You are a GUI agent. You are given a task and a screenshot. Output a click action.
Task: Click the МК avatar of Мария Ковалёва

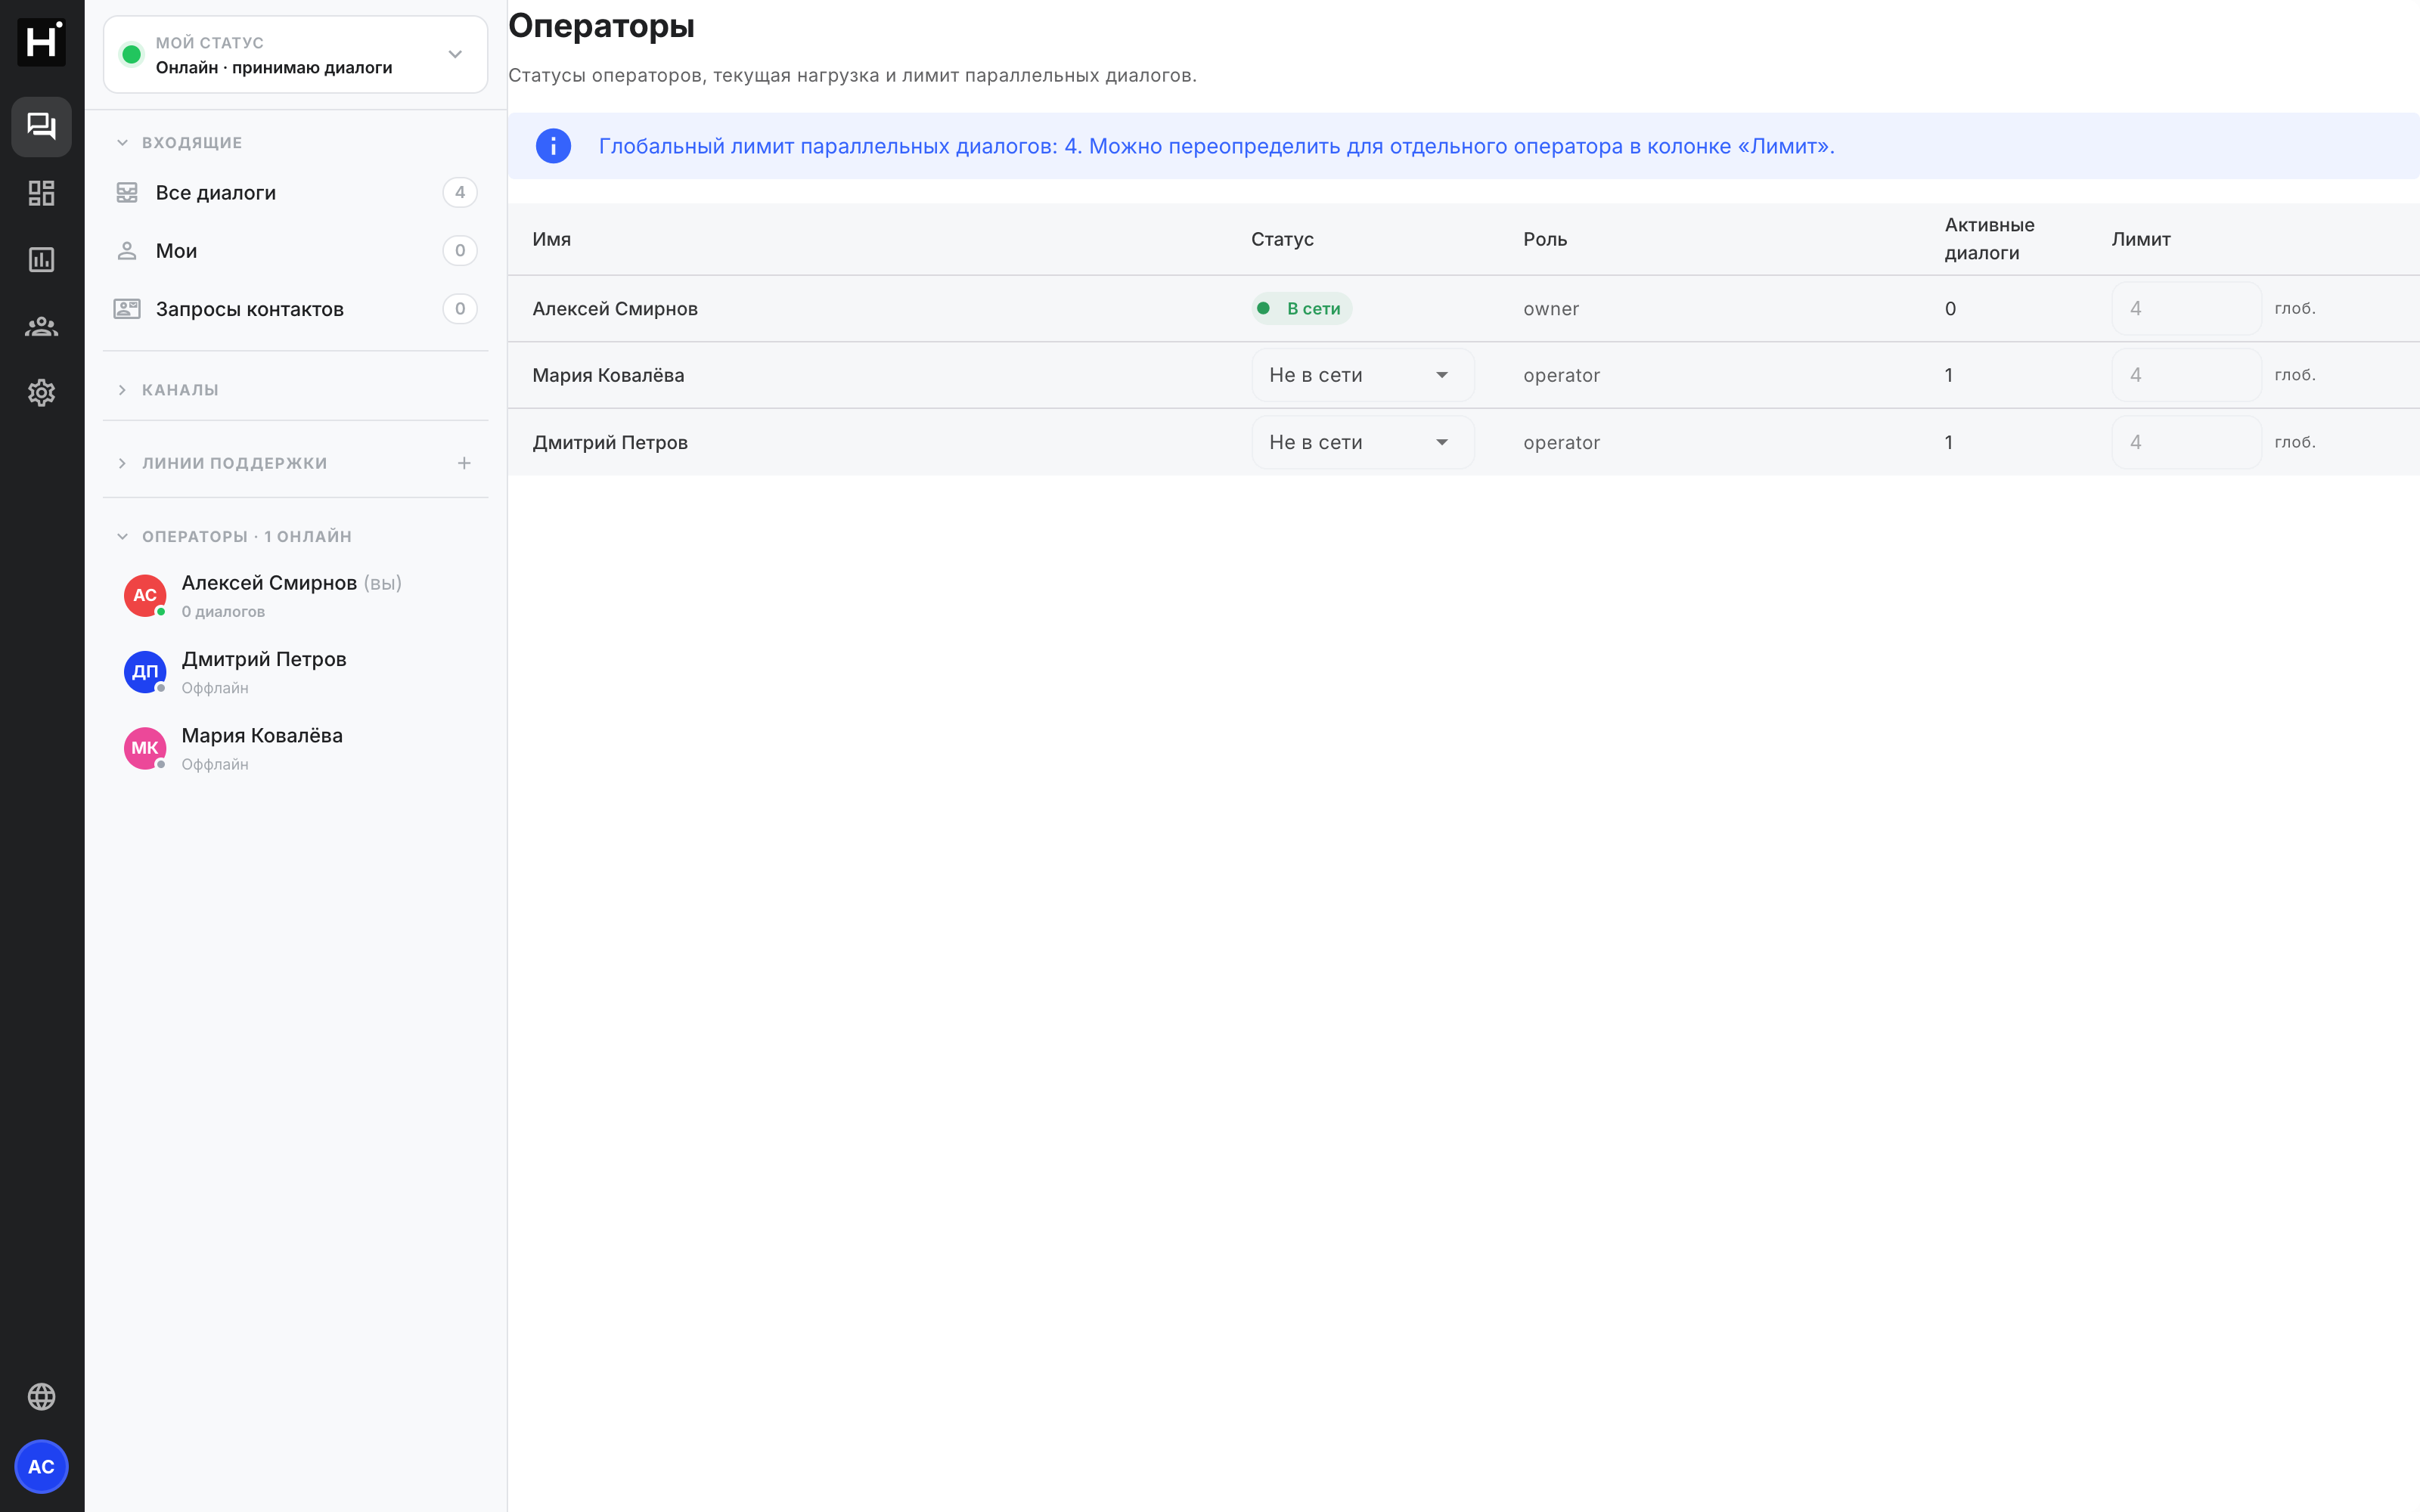click(x=145, y=748)
